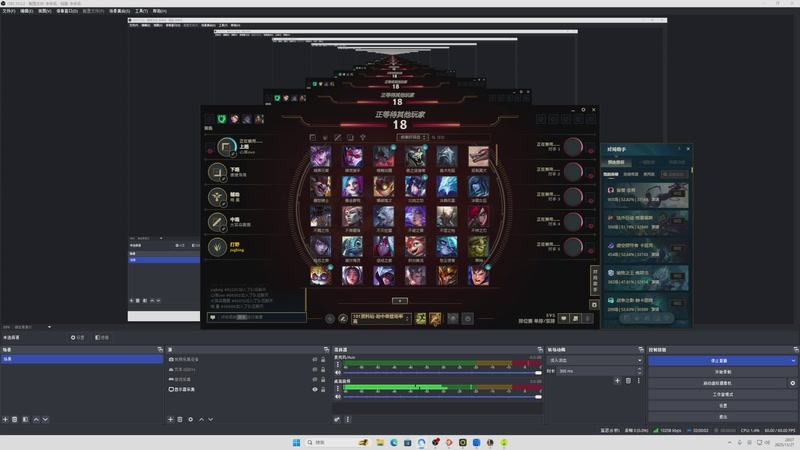Click champion grid scrollbar
The height and width of the screenshot is (450, 800).
pos(496,155)
